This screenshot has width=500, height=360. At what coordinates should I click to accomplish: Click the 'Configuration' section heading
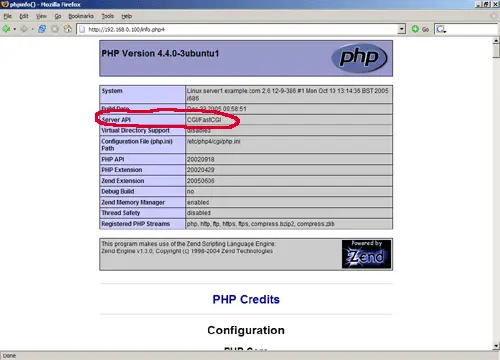point(246,330)
